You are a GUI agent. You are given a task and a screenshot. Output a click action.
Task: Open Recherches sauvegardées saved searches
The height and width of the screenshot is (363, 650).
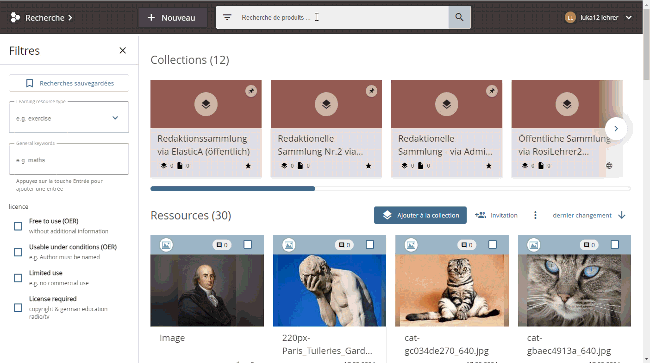coord(69,83)
